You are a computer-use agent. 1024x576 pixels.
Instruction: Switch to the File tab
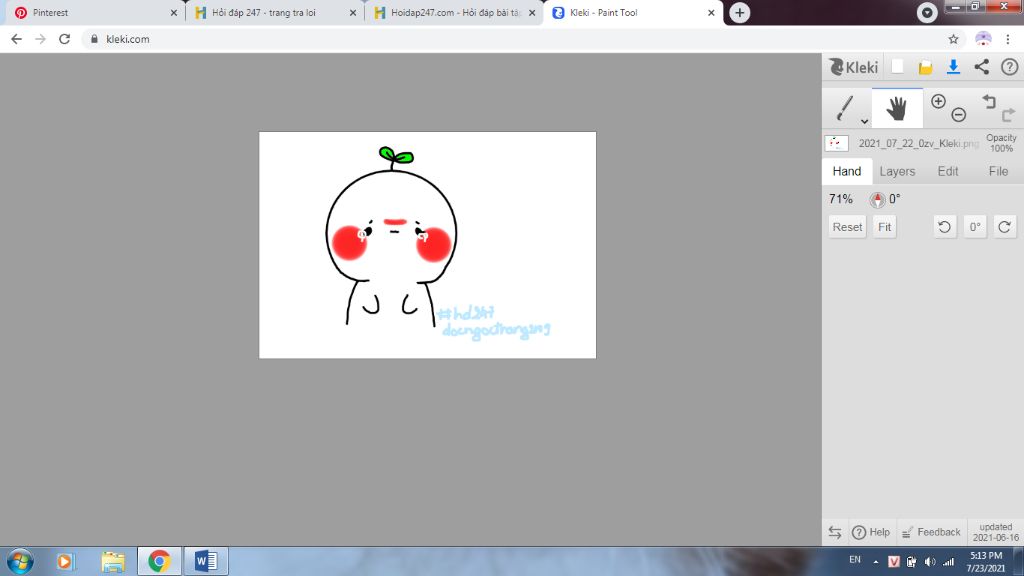point(998,171)
